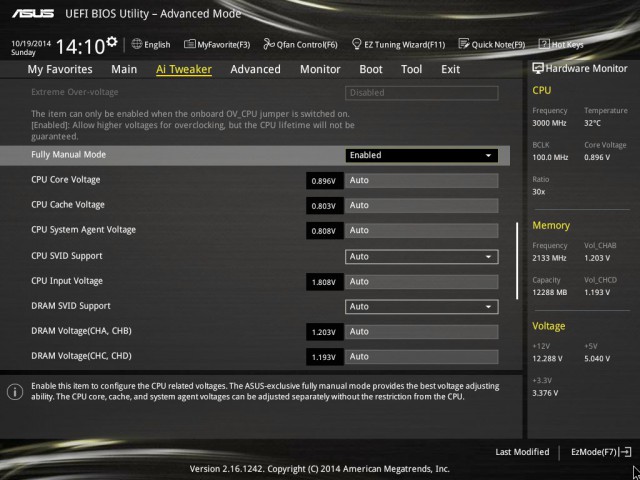This screenshot has width=640, height=480.
Task: Select CPU Input Voltage label
Action: (67, 281)
